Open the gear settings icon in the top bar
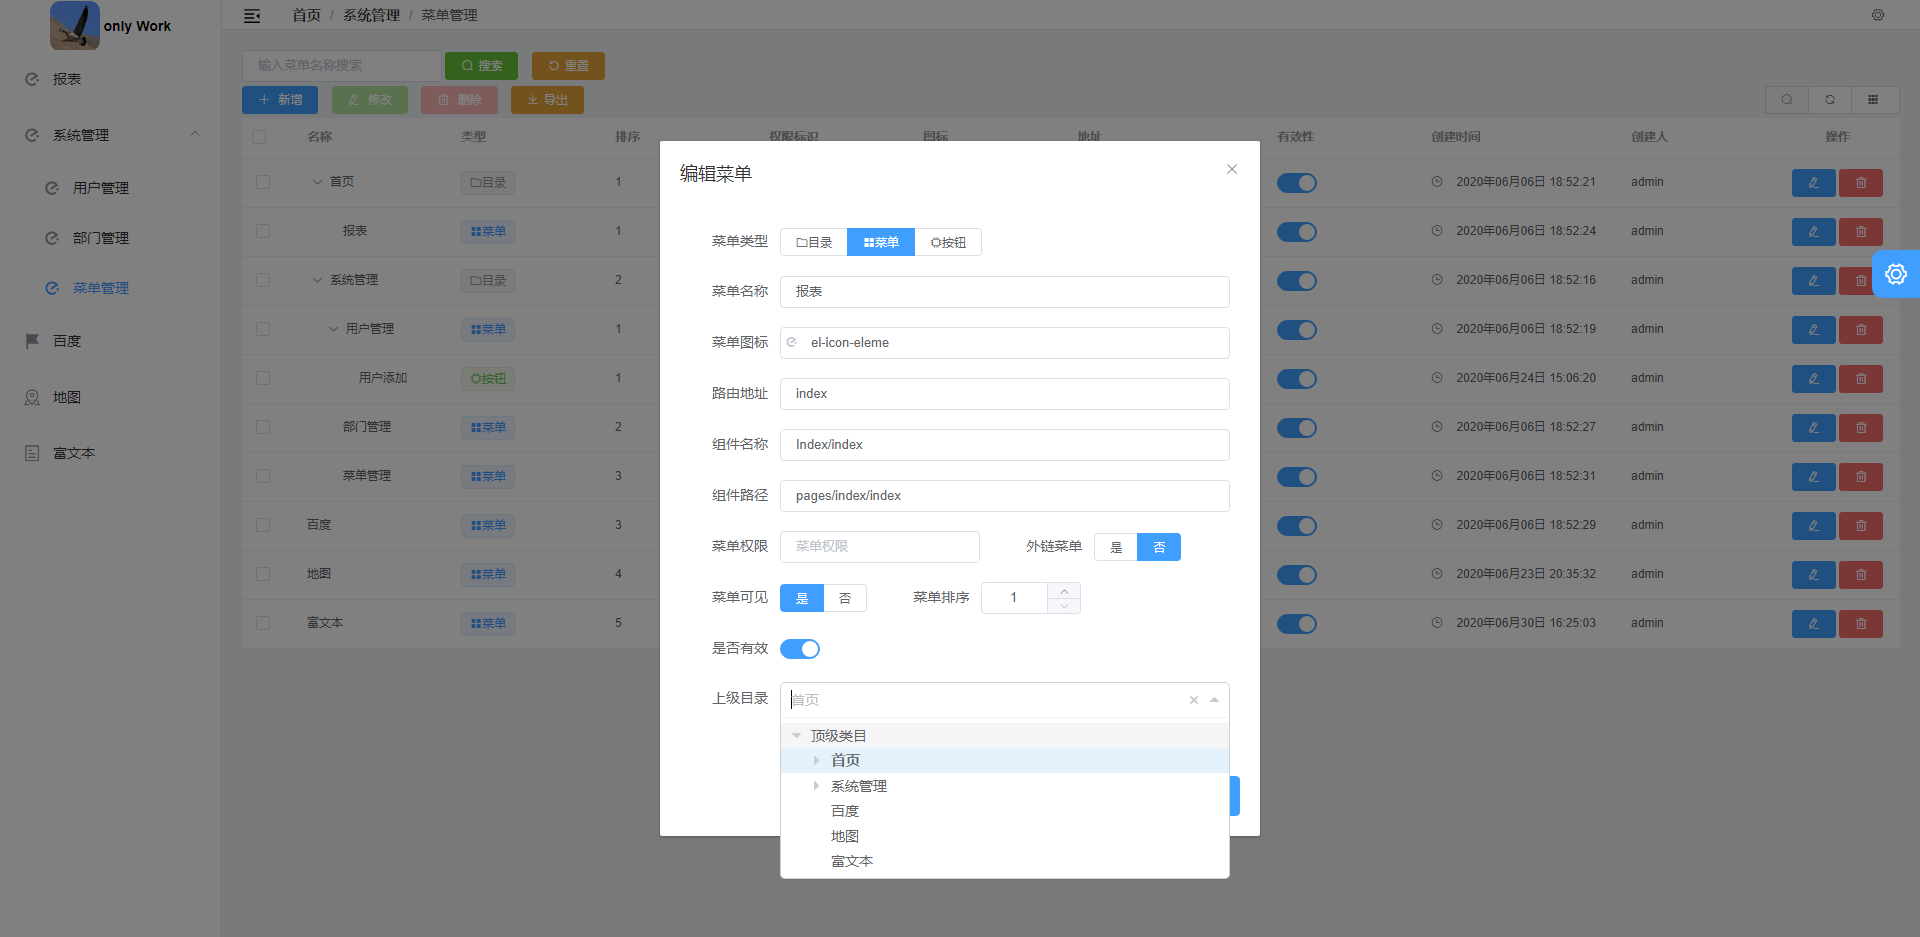Image resolution: width=1920 pixels, height=937 pixels. (x=1878, y=15)
